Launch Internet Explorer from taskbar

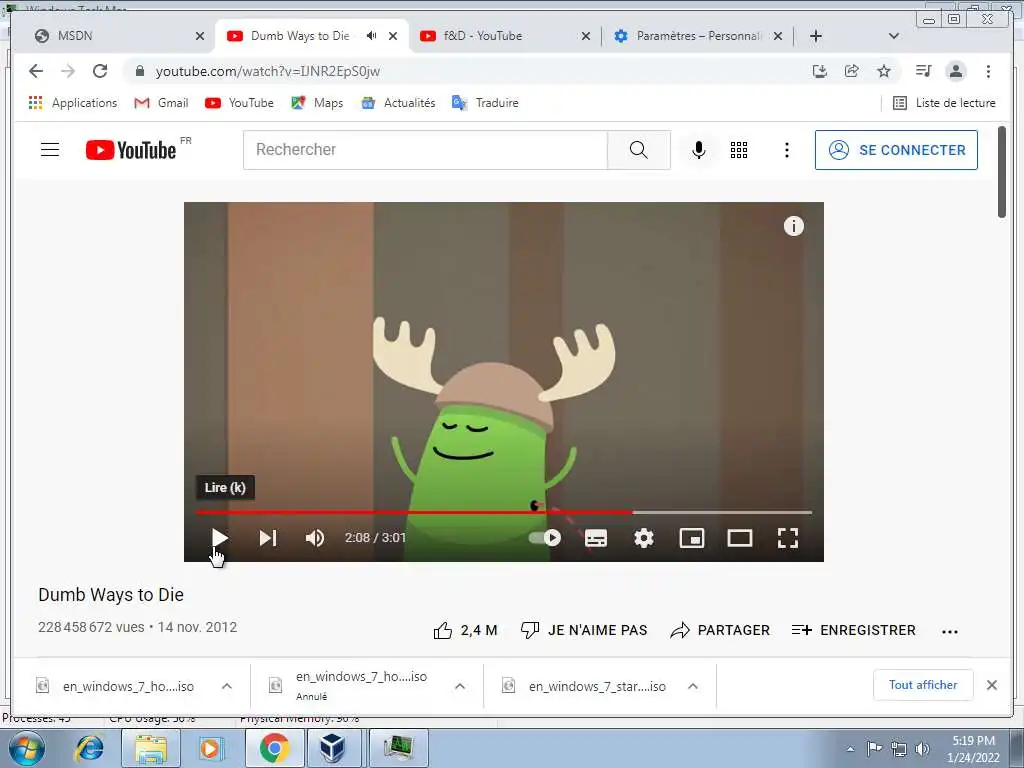(90, 748)
